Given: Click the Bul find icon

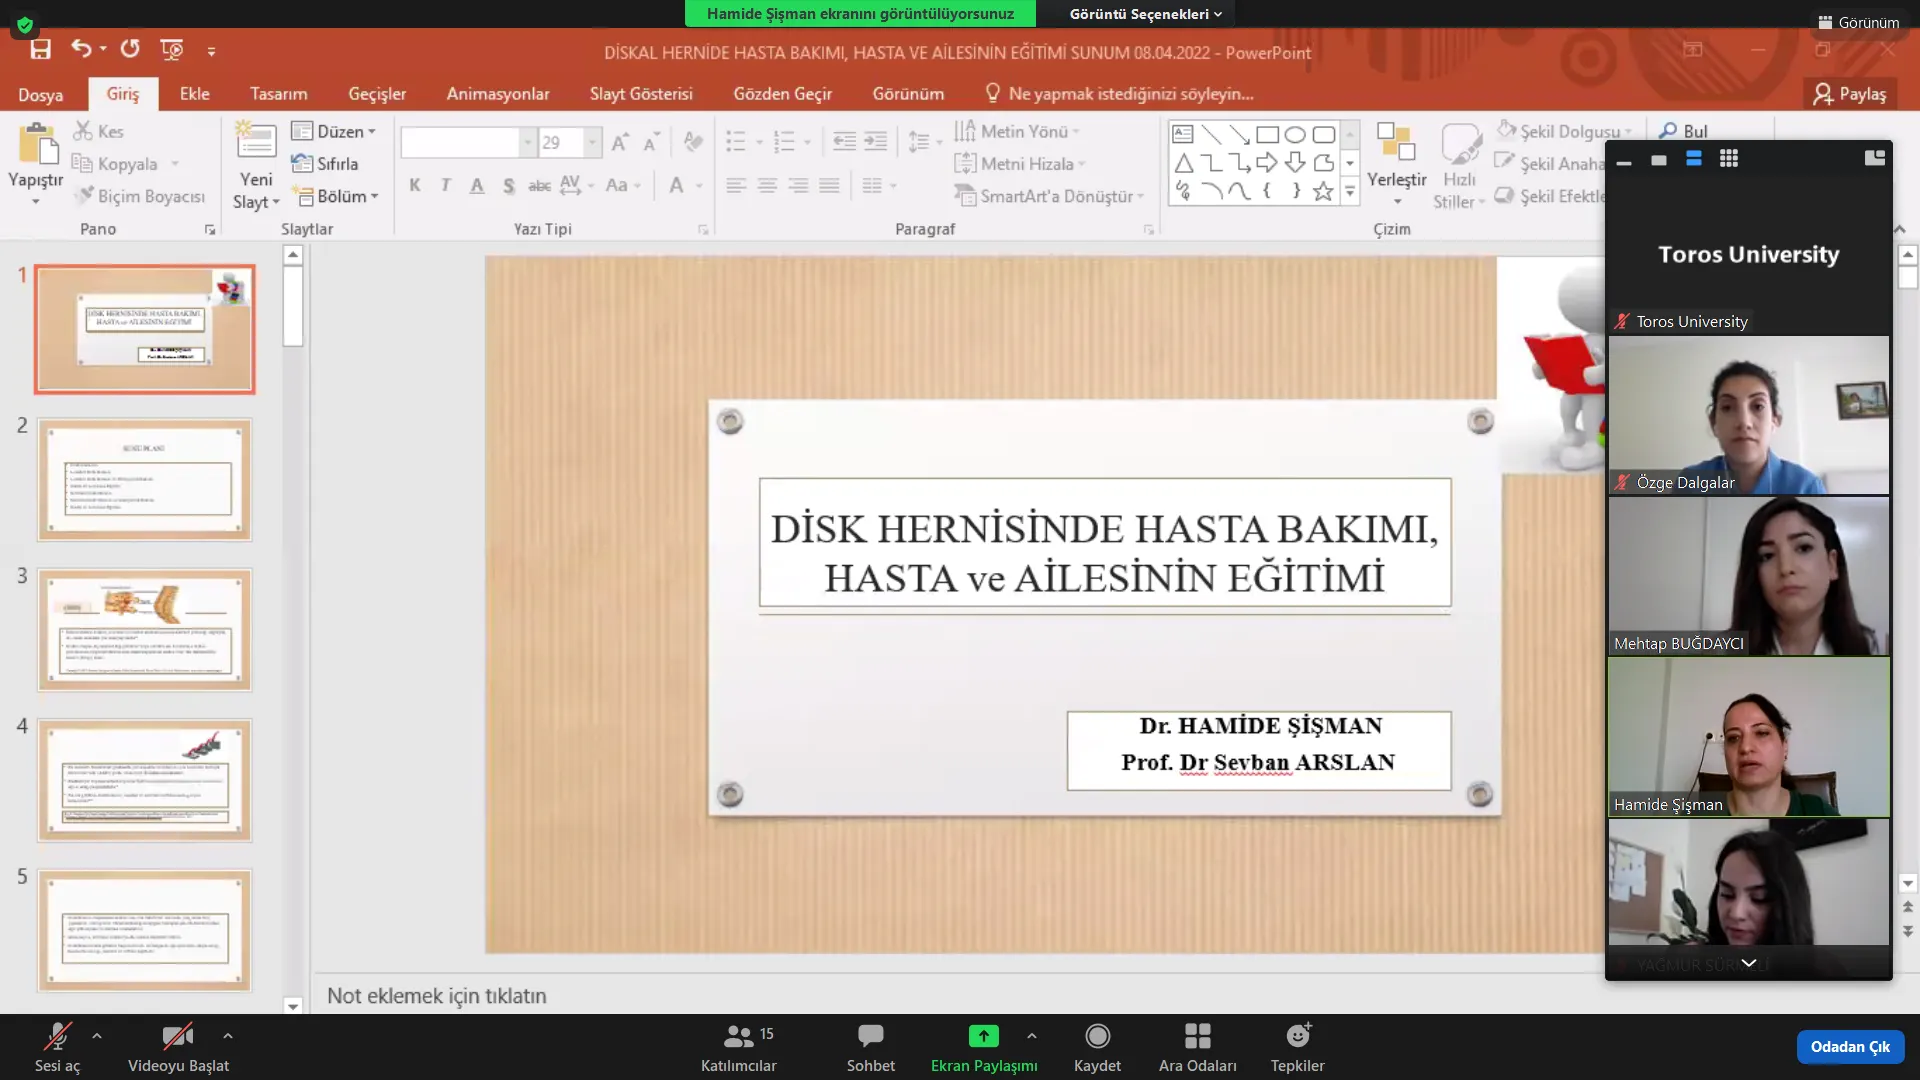Looking at the screenshot, I should point(1683,131).
